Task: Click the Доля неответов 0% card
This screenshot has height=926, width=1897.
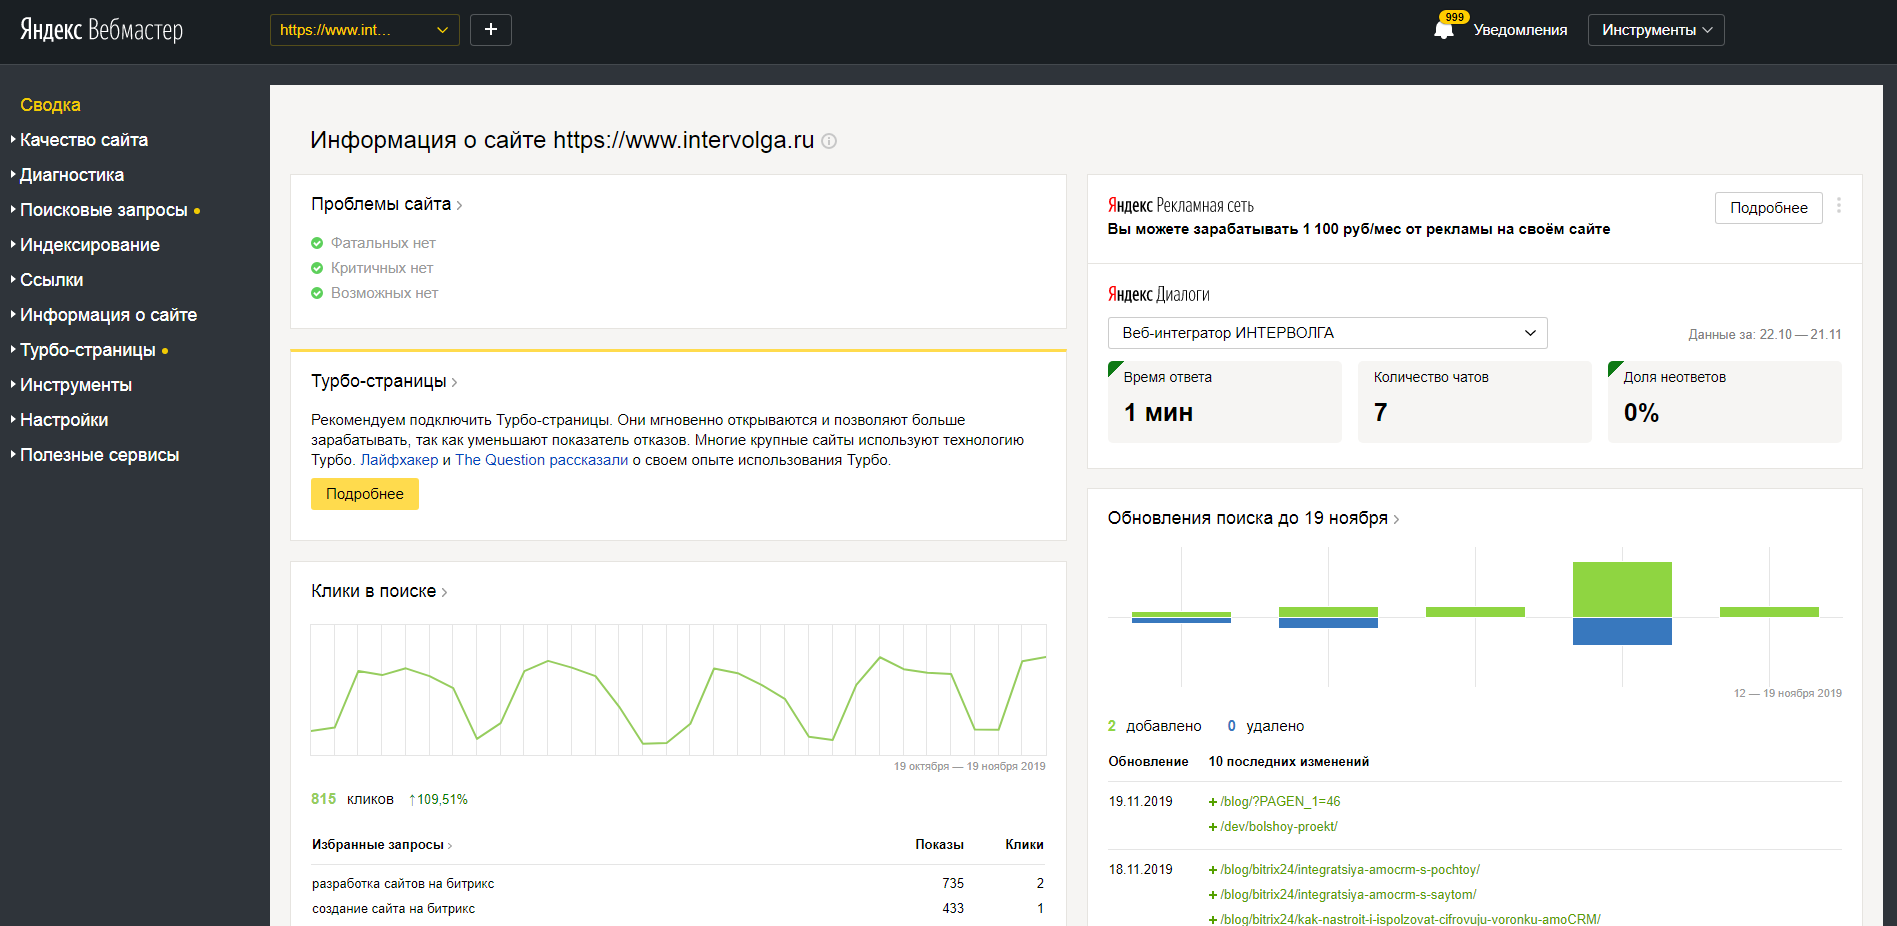Action: (x=1725, y=402)
